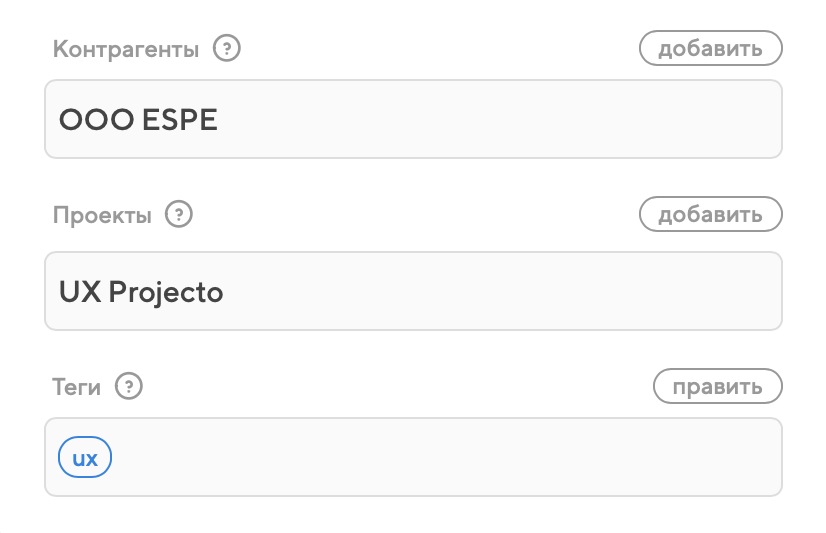Open the Проекты help question mark
Image resolution: width=826 pixels, height=533 pixels.
[x=179, y=215]
